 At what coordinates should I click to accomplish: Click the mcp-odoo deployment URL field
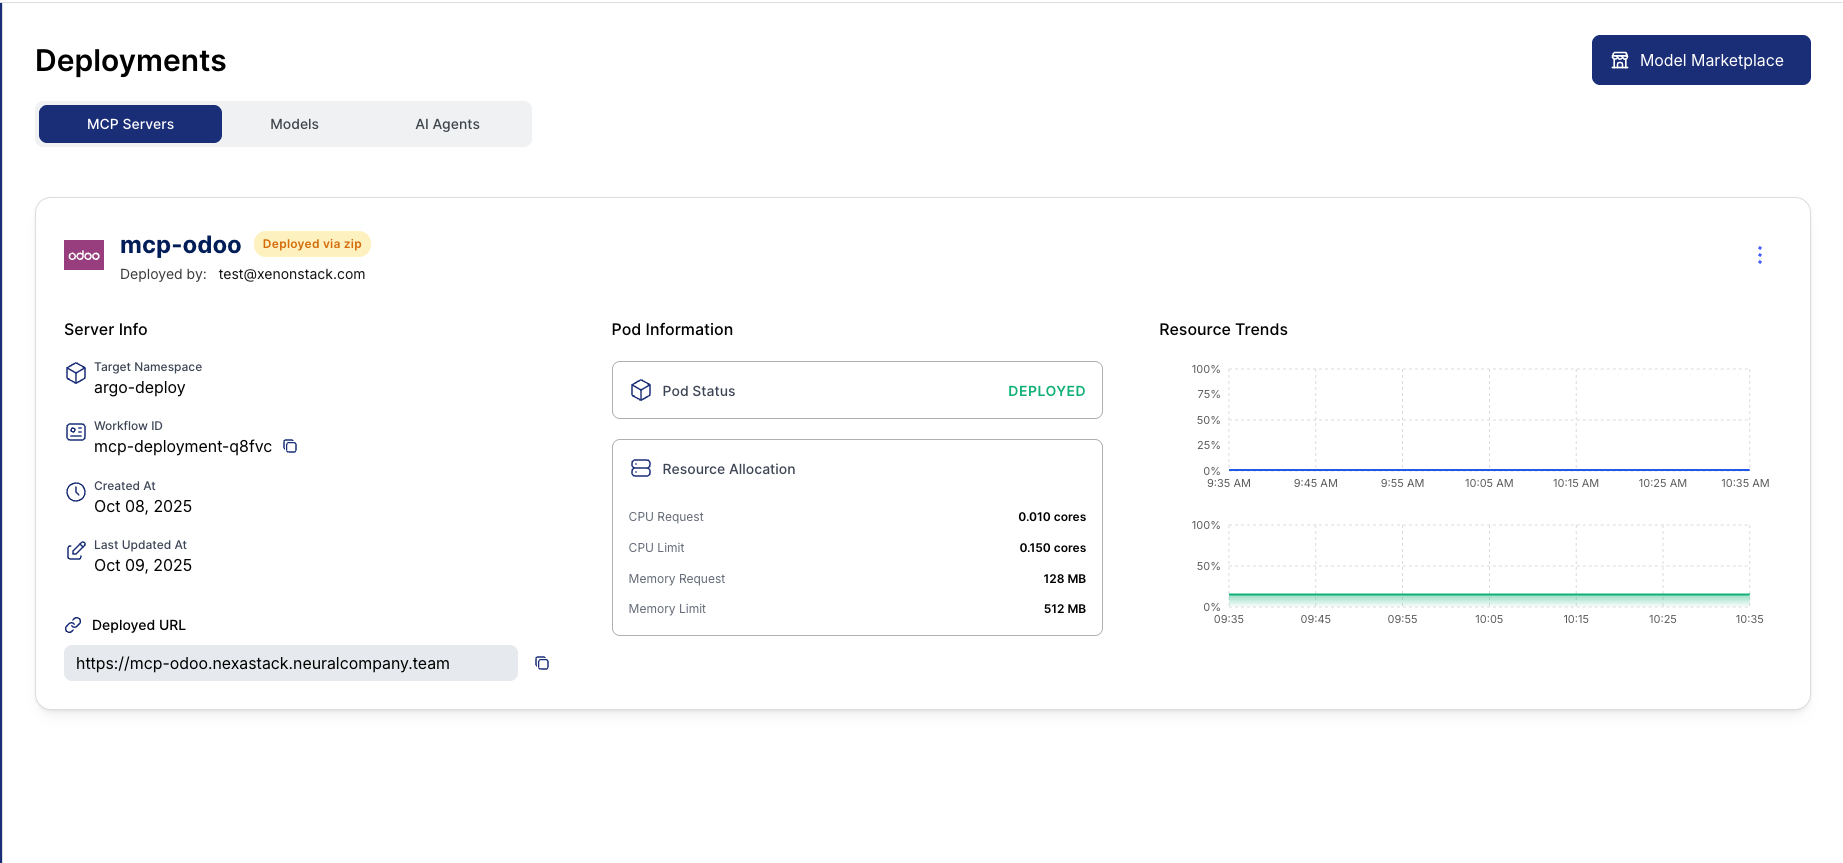click(290, 663)
